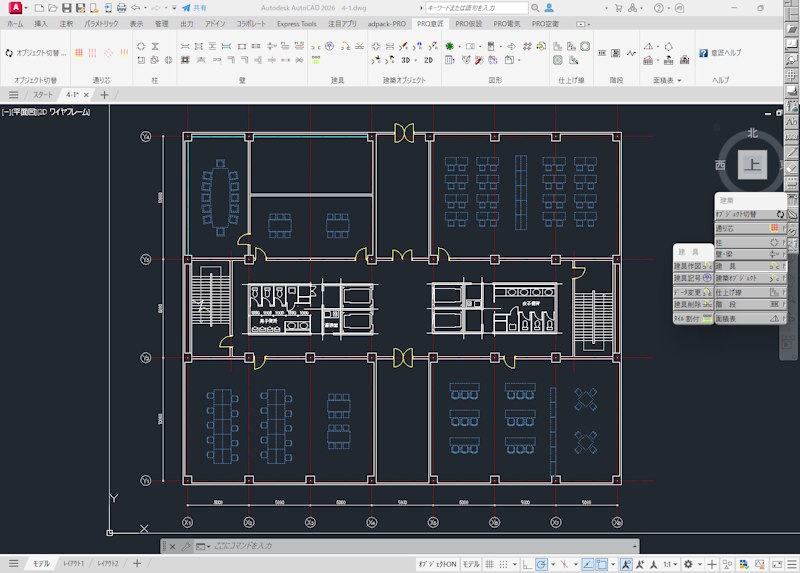
Task: Click the 3D button in 建築オブジェクト panel
Action: pos(406,60)
